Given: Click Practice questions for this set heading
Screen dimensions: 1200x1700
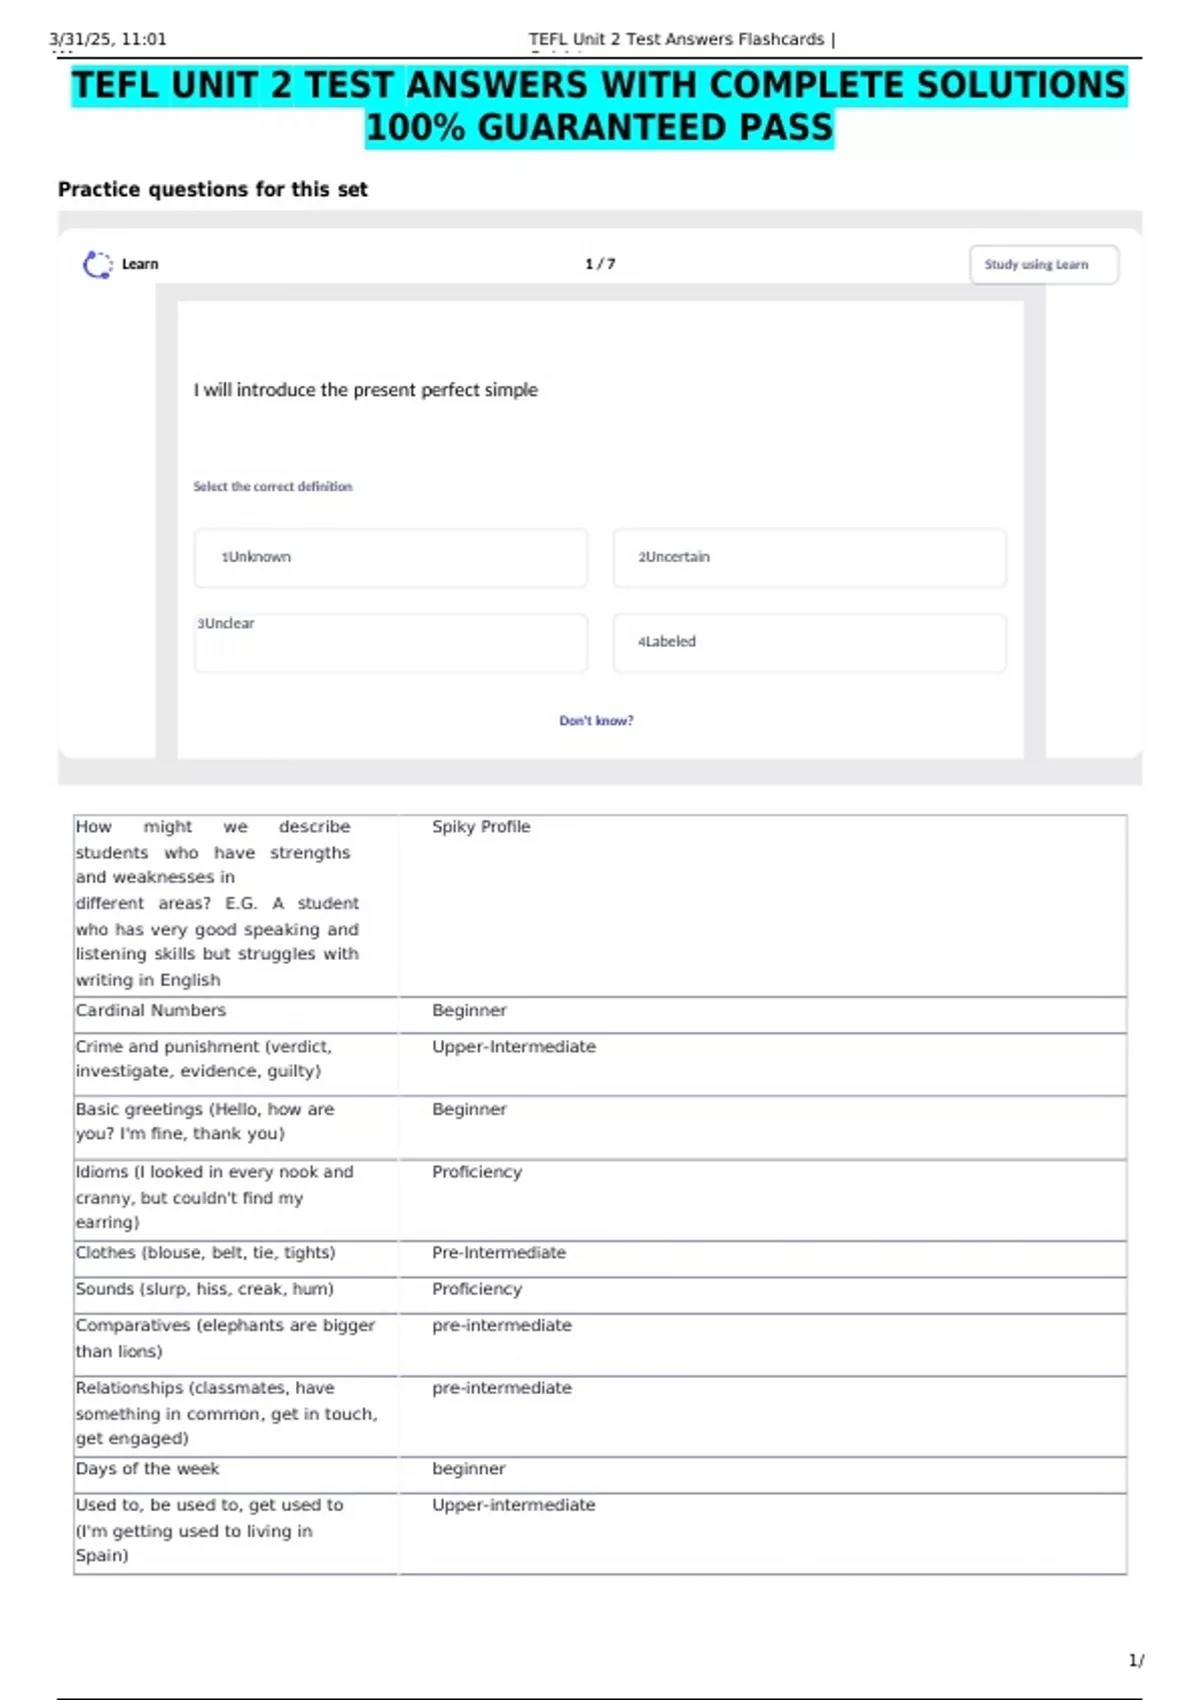Looking at the screenshot, I should 213,189.
